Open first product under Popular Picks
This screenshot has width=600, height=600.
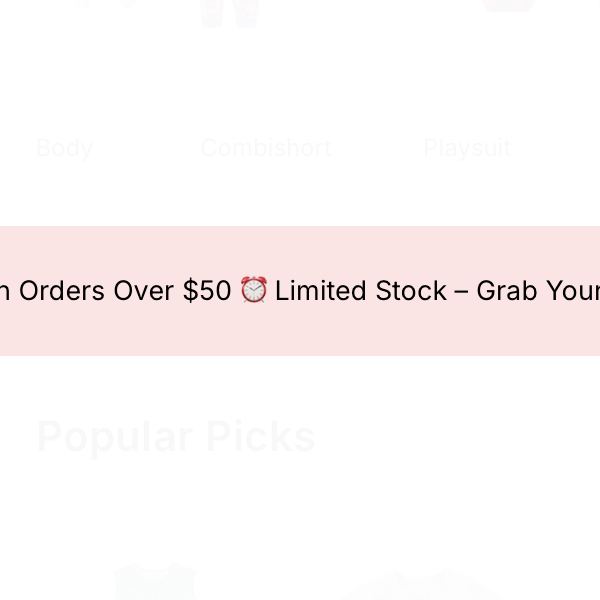[x=153, y=585]
